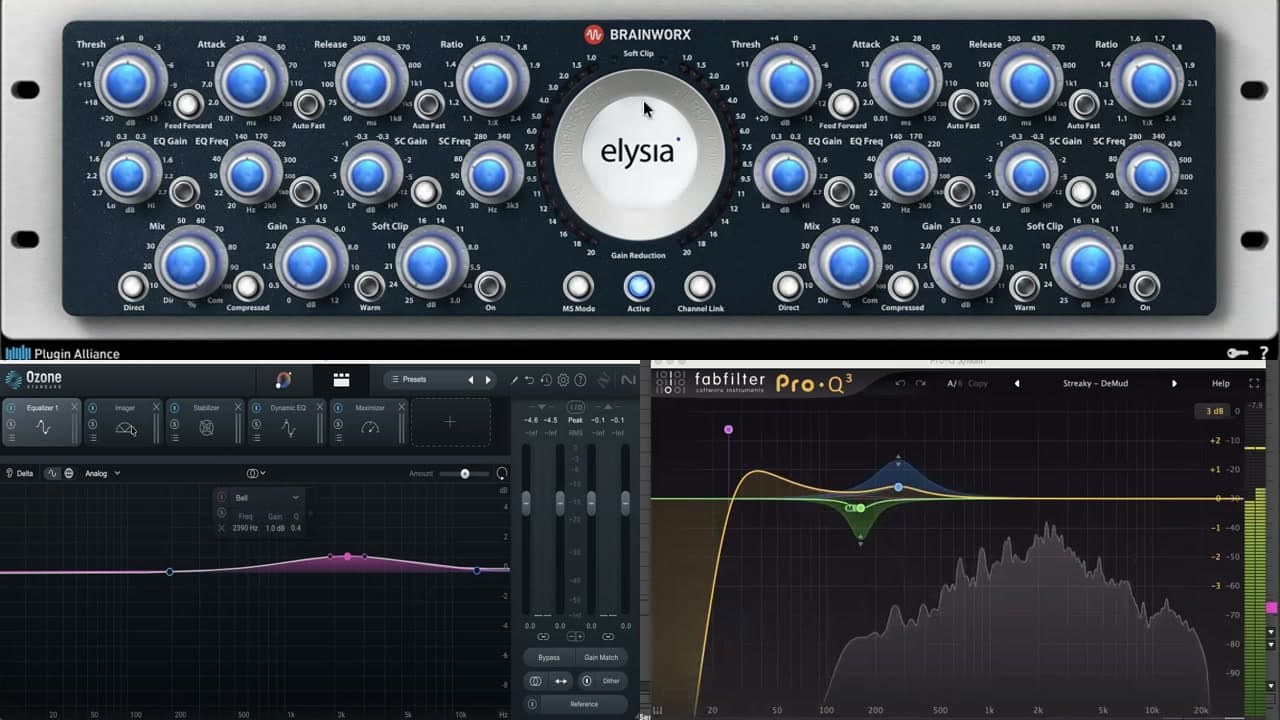Go to next Pro-Q 3 preset arrow
Image resolution: width=1280 pixels, height=720 pixels.
point(1174,383)
